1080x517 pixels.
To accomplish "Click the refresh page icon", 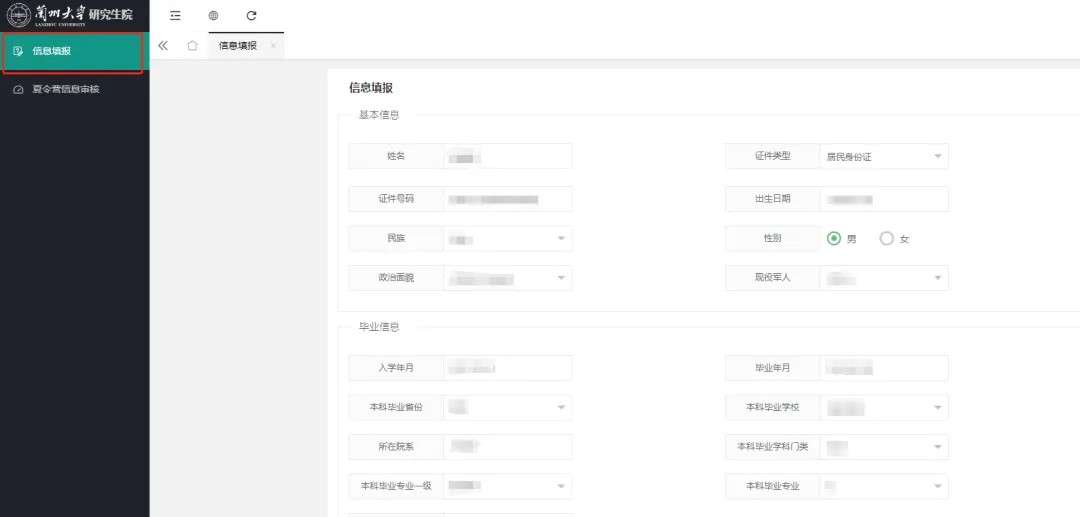I will [x=251, y=15].
